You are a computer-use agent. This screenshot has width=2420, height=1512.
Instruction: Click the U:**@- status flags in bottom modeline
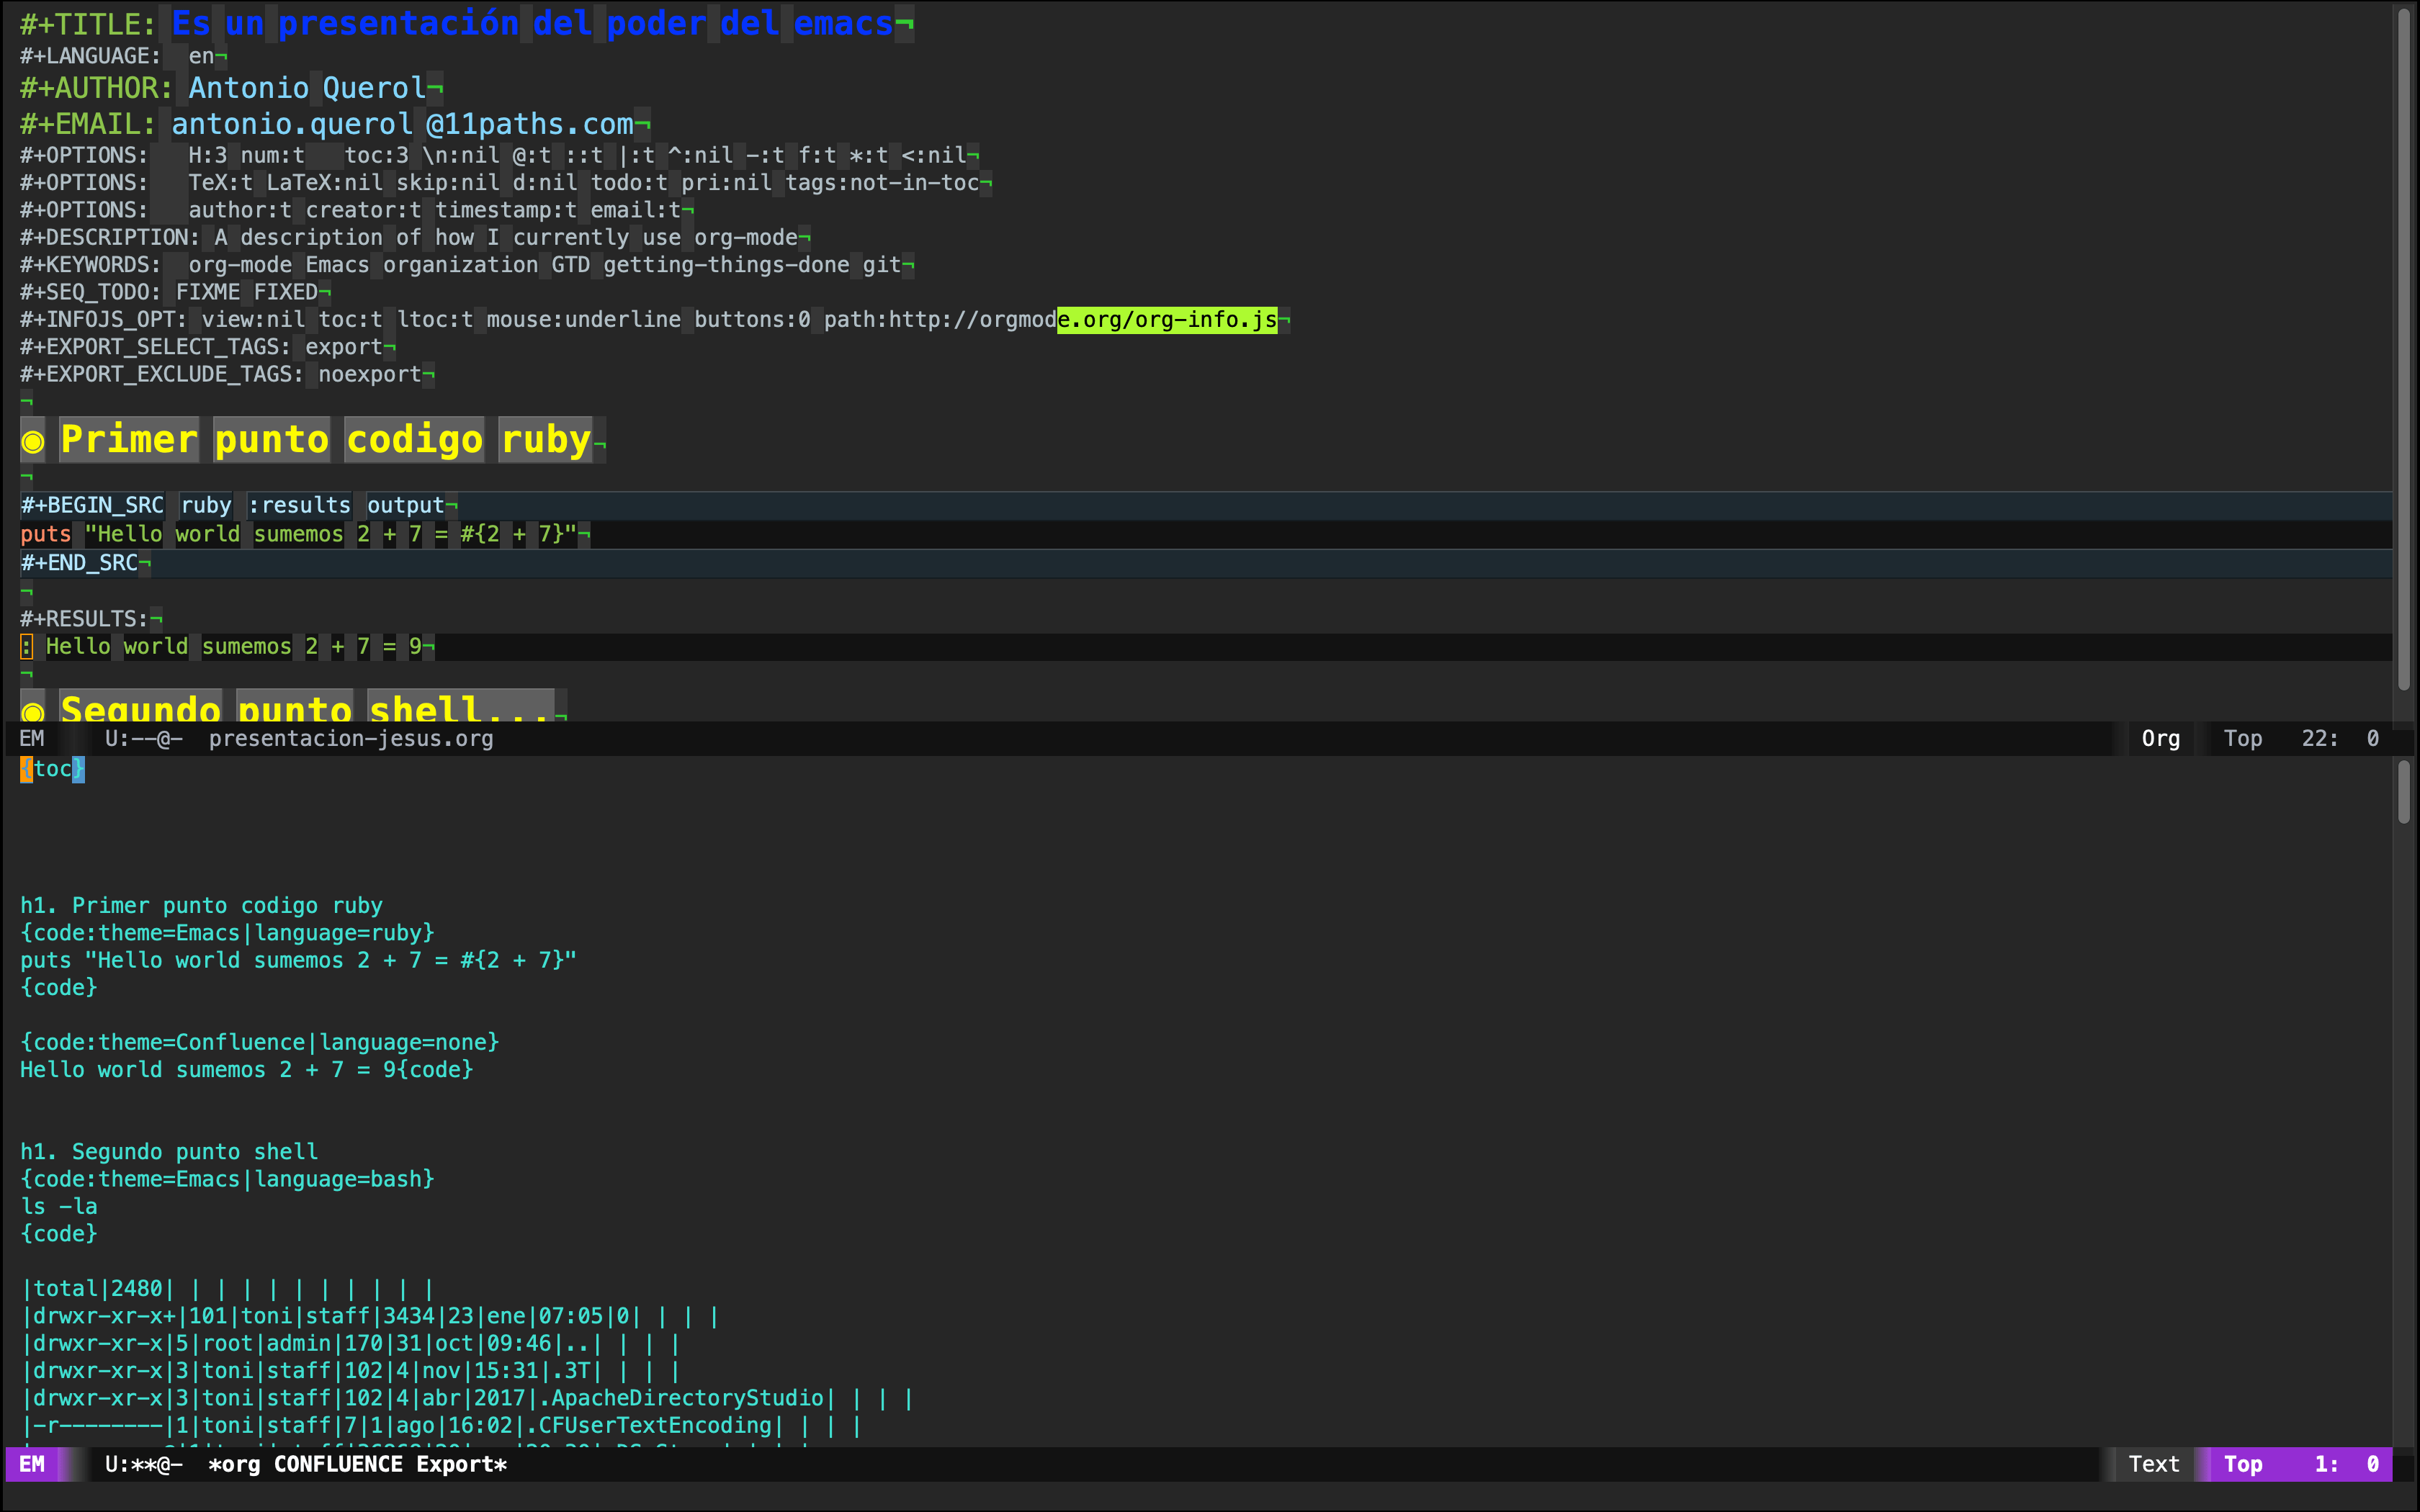[x=144, y=1464]
